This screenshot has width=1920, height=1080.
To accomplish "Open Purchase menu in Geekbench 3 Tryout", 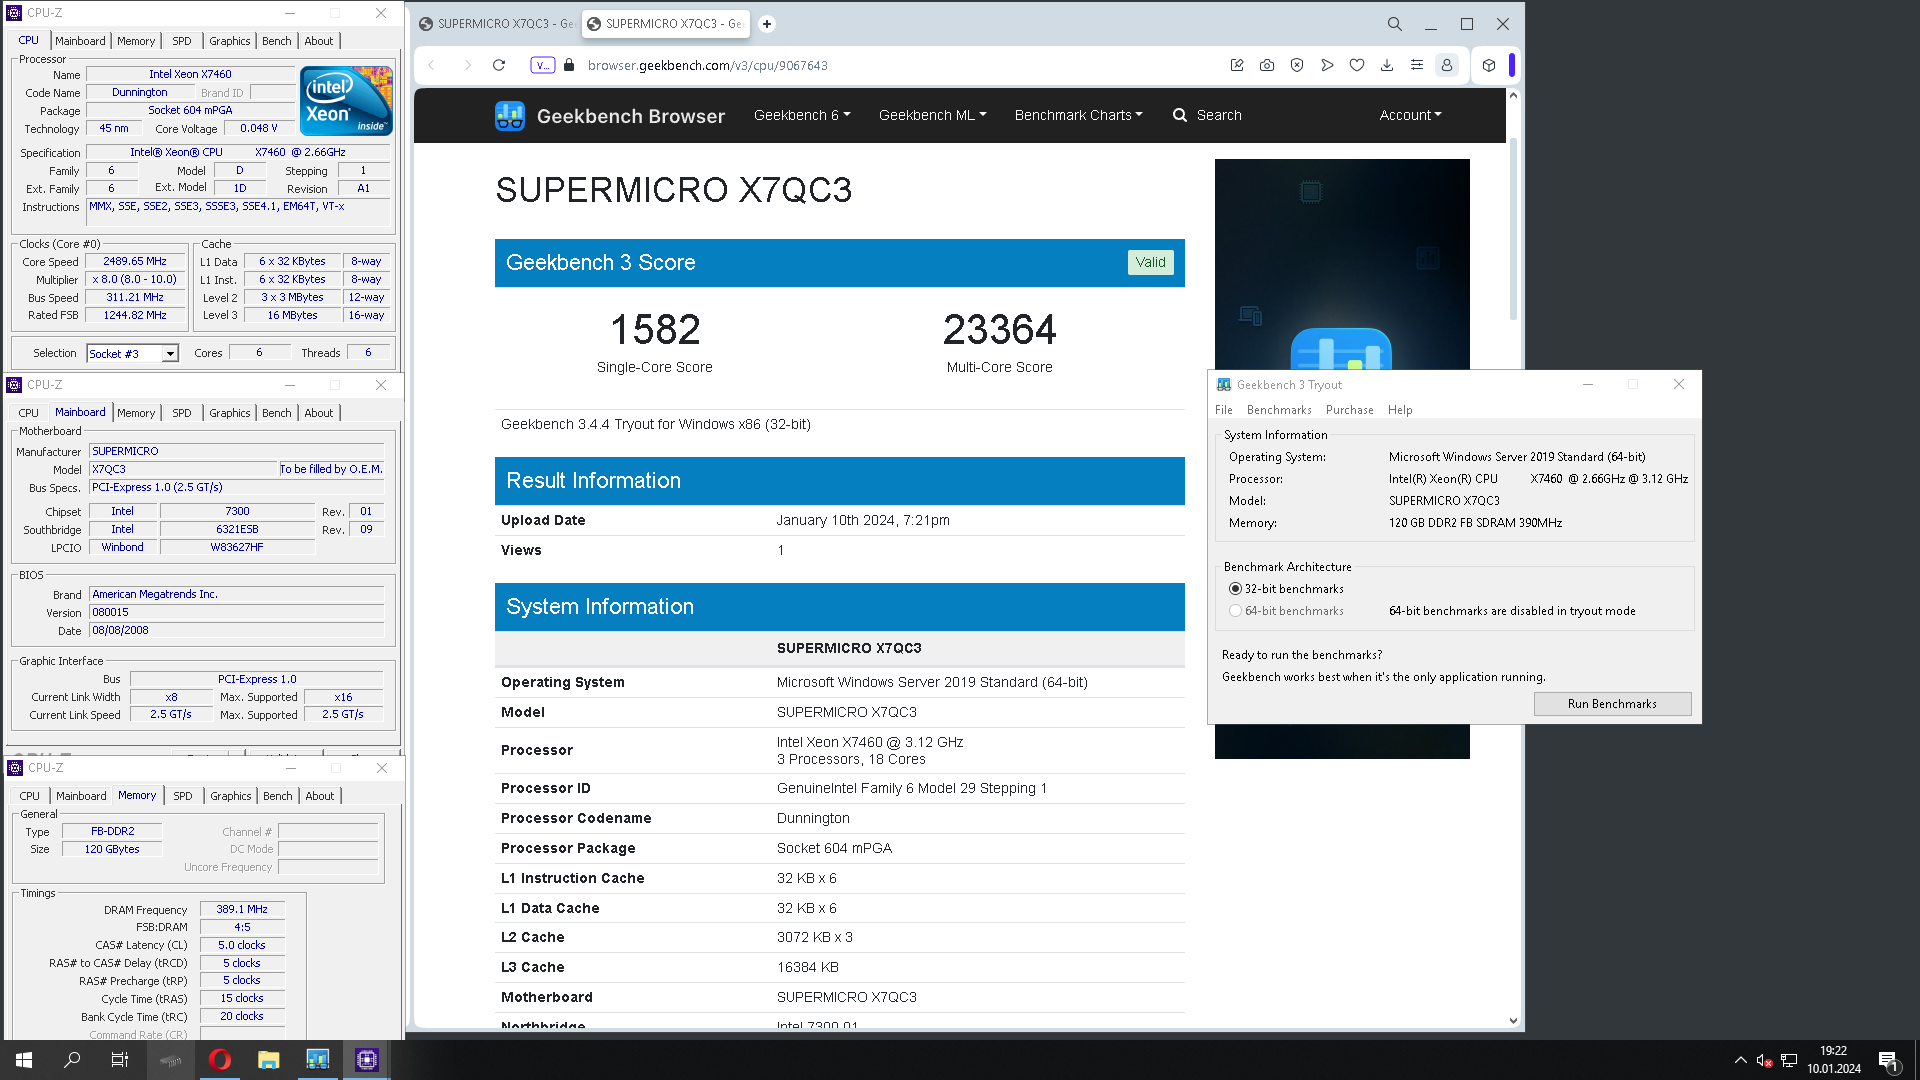I will (x=1350, y=410).
